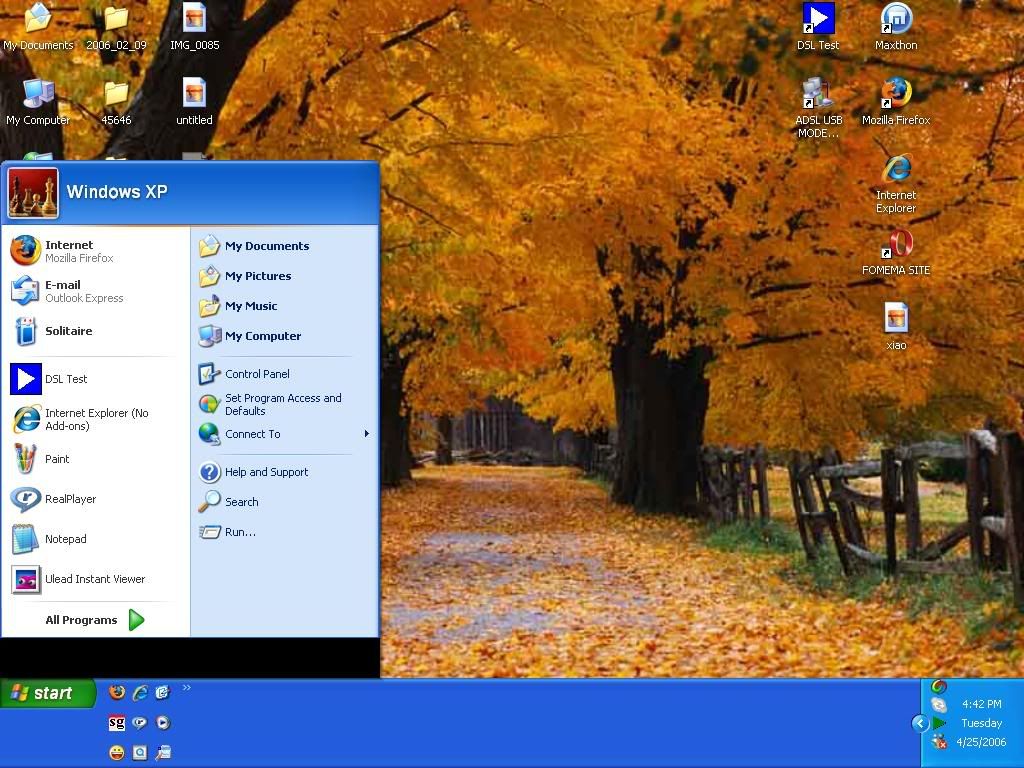Click the 'sg' icon in quick launch

pyautogui.click(x=117, y=722)
